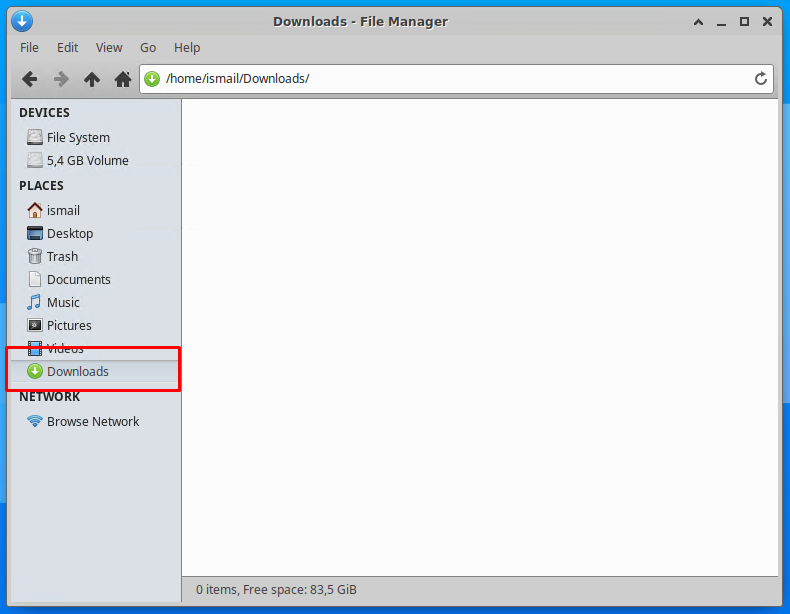Open the File menu
The image size is (790, 614).
[29, 47]
